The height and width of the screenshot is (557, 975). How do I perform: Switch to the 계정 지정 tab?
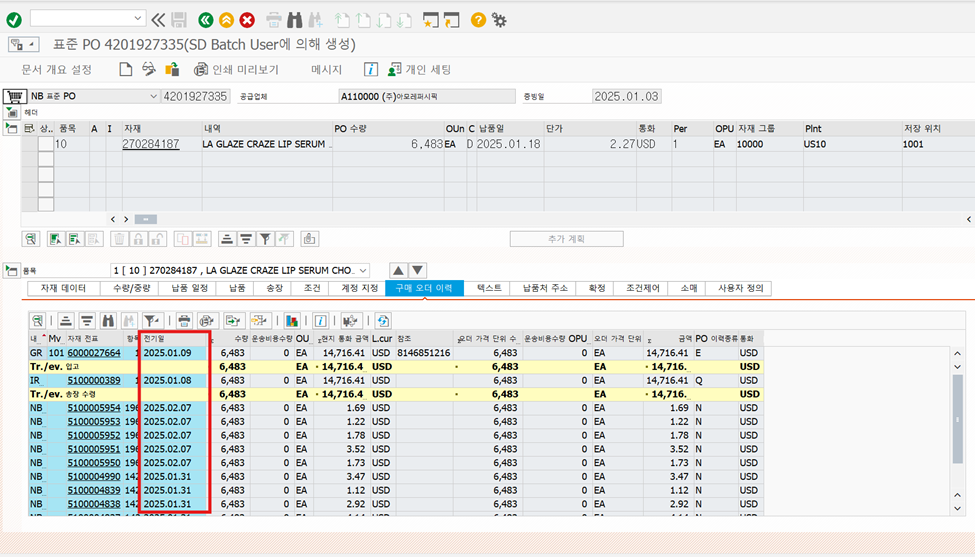[x=359, y=288]
